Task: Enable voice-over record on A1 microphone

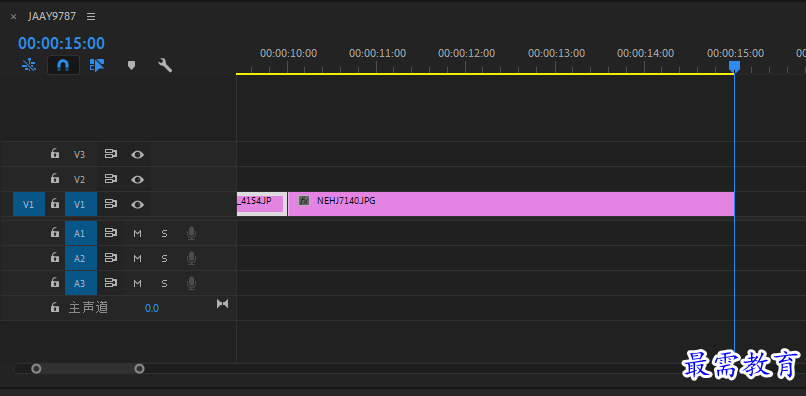Action: [191, 233]
